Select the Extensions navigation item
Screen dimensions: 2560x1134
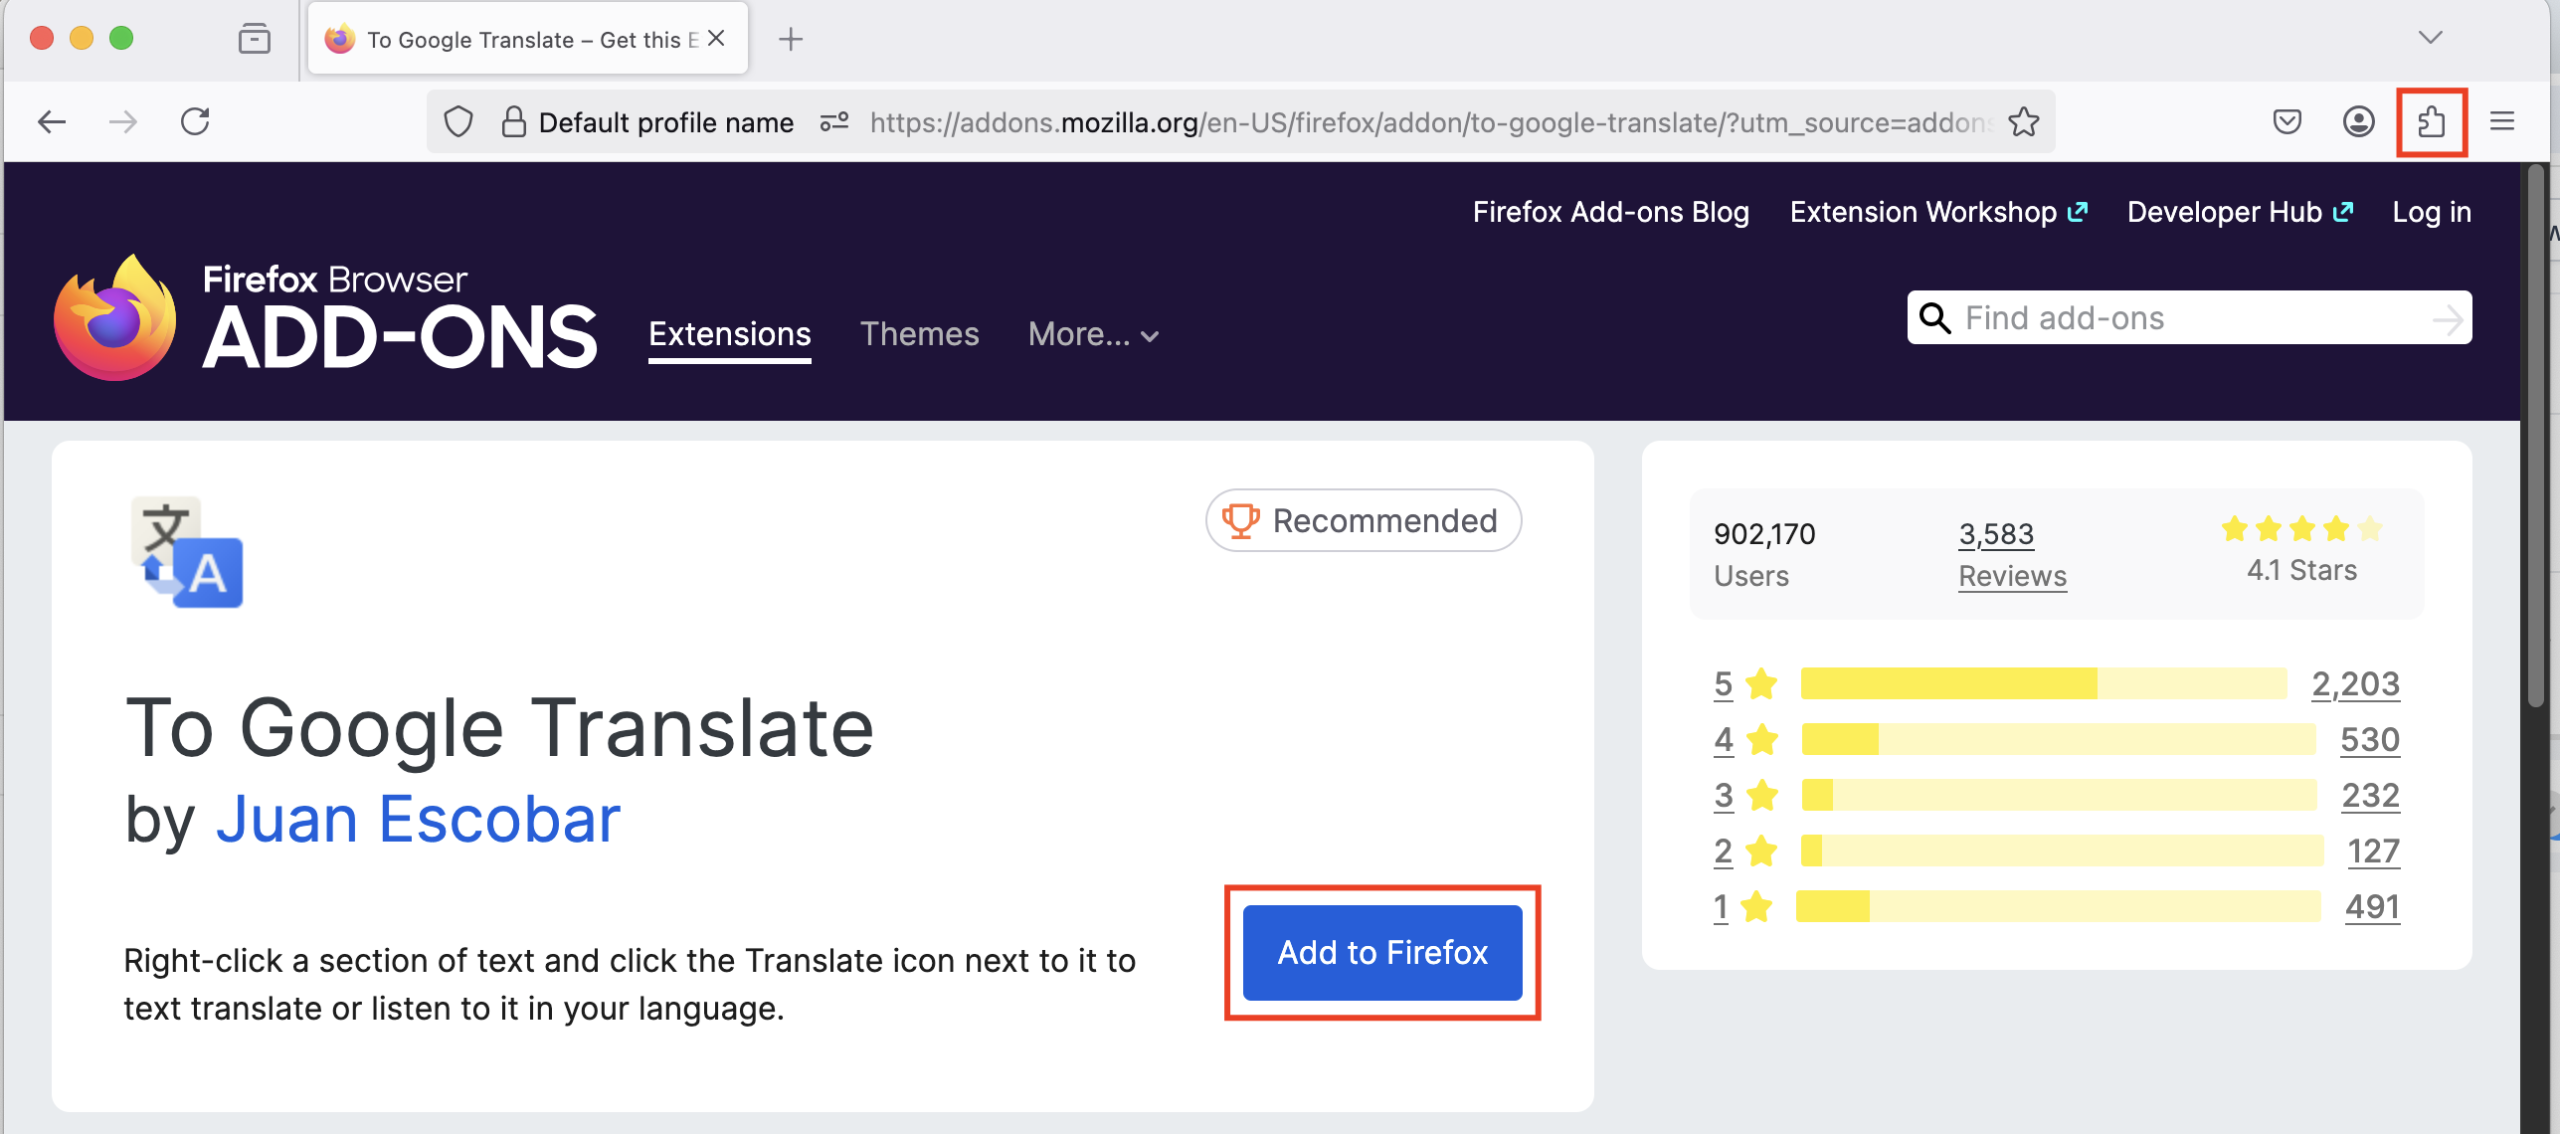729,334
